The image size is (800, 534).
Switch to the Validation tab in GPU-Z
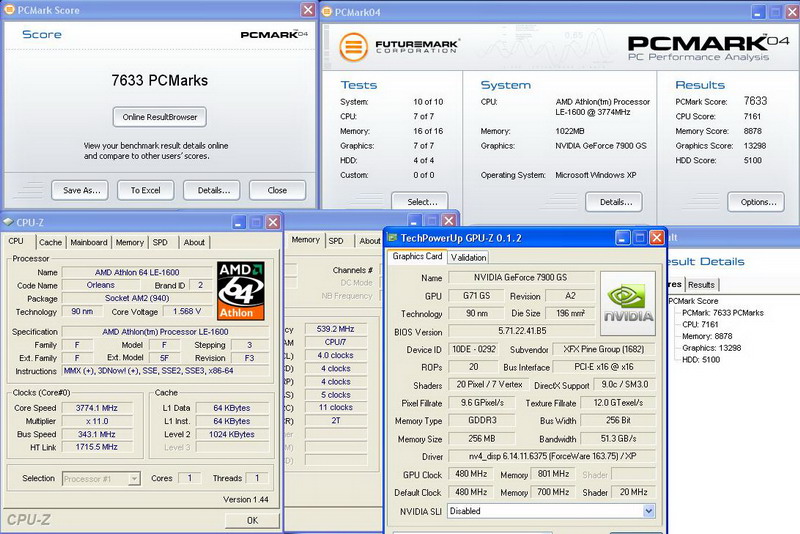(x=468, y=258)
